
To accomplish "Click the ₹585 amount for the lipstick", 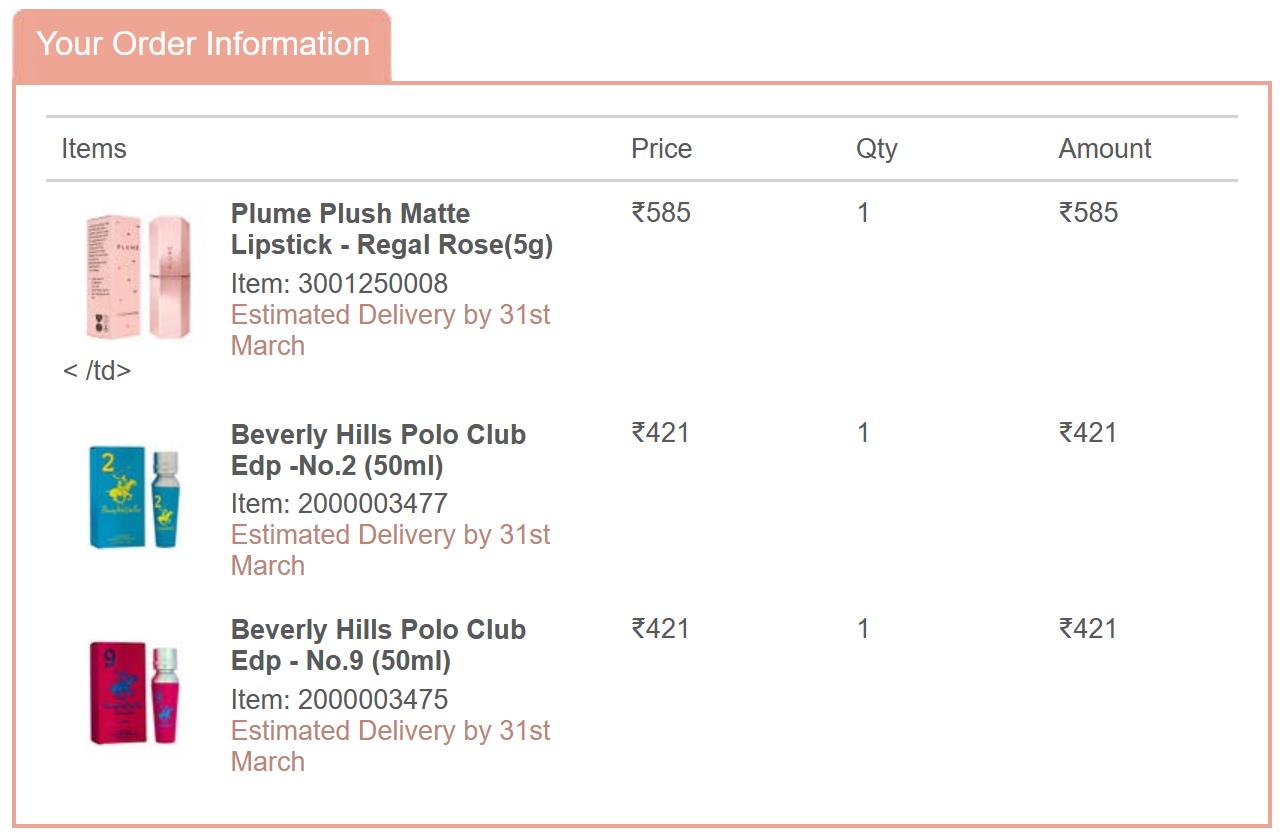I will coord(1088,212).
